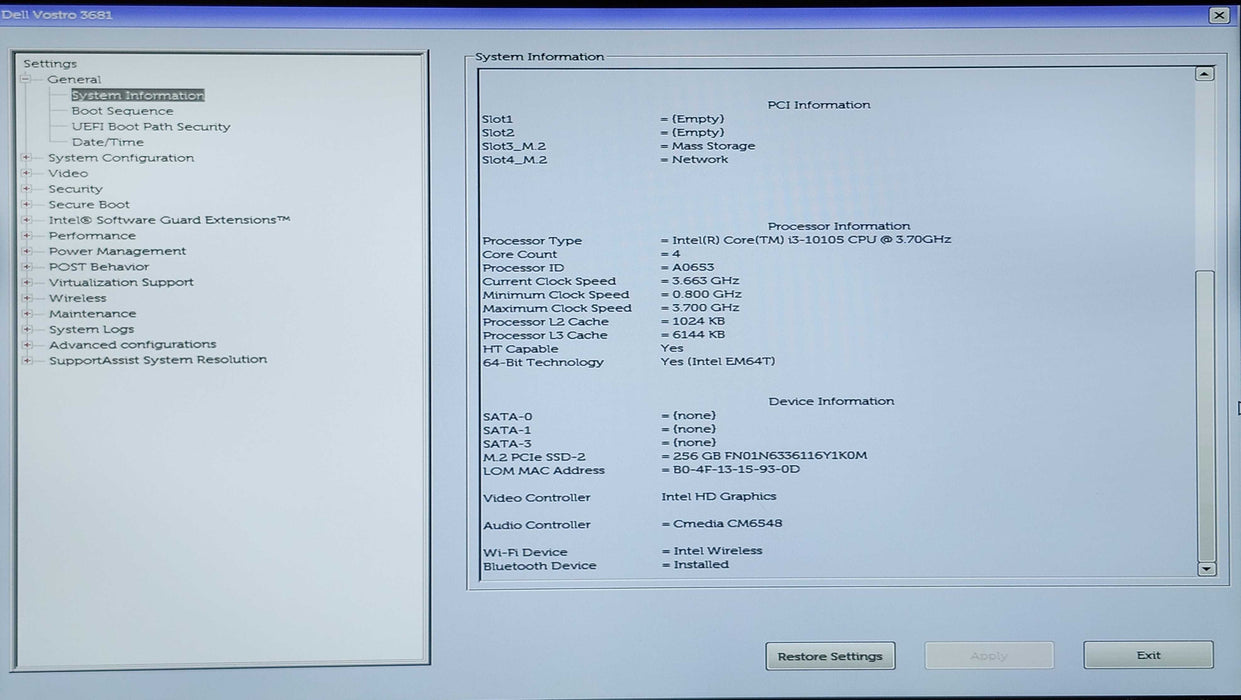Open Virtualization Support settings

click(121, 283)
